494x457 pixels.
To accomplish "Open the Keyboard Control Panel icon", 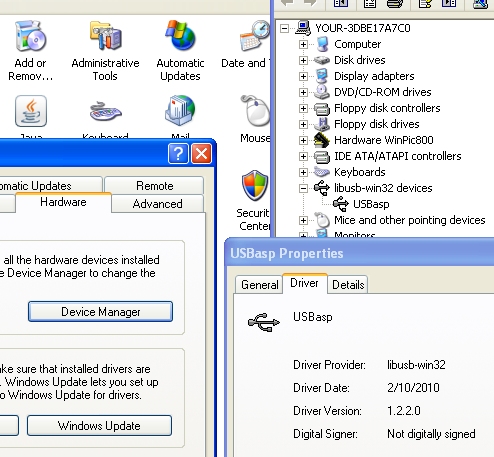I will (x=105, y=112).
